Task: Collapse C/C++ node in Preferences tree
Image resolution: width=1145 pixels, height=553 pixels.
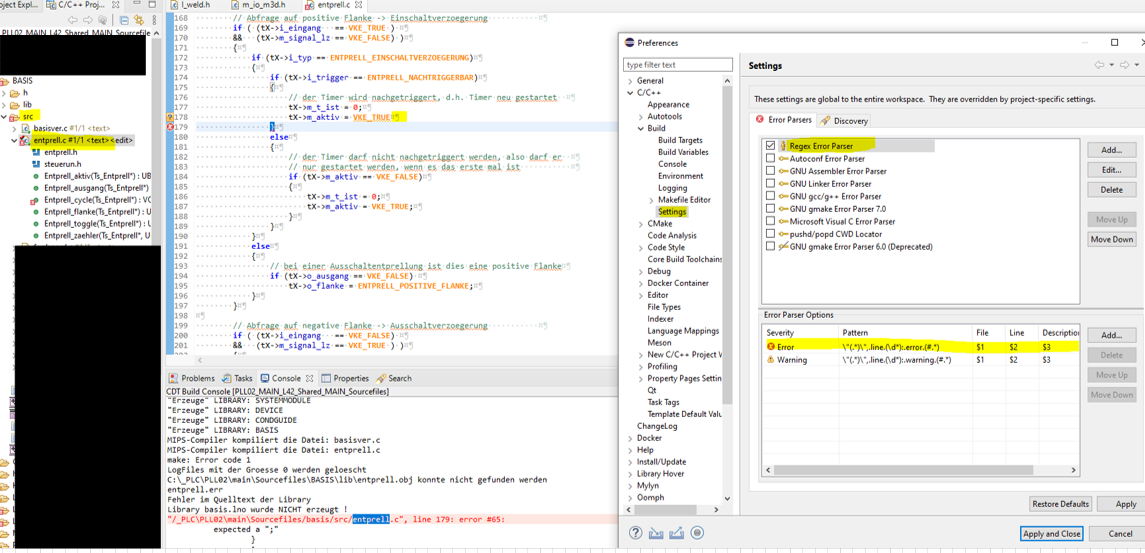Action: tap(629, 93)
